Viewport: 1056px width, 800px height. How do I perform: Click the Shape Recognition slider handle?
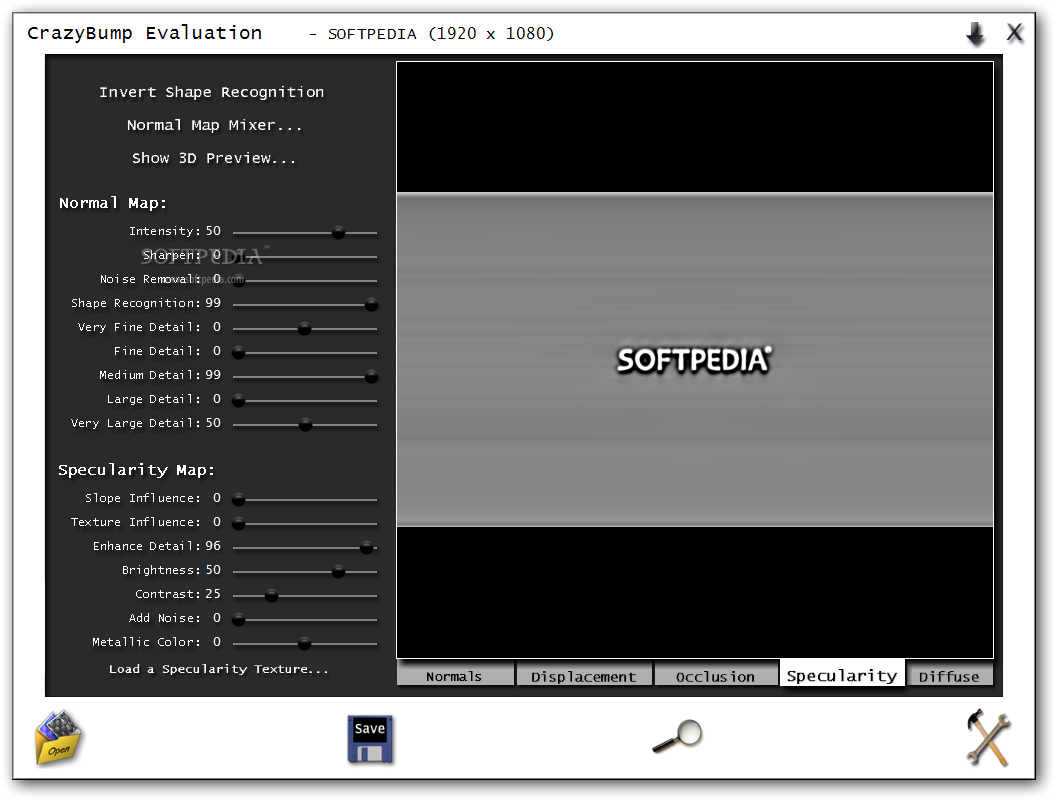[371, 305]
